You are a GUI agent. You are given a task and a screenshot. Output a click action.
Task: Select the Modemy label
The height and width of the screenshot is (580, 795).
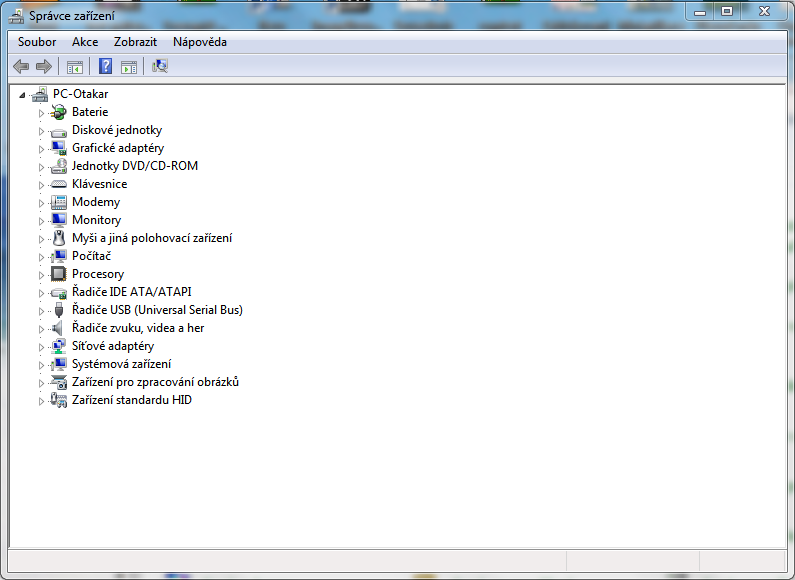pyautogui.click(x=96, y=202)
